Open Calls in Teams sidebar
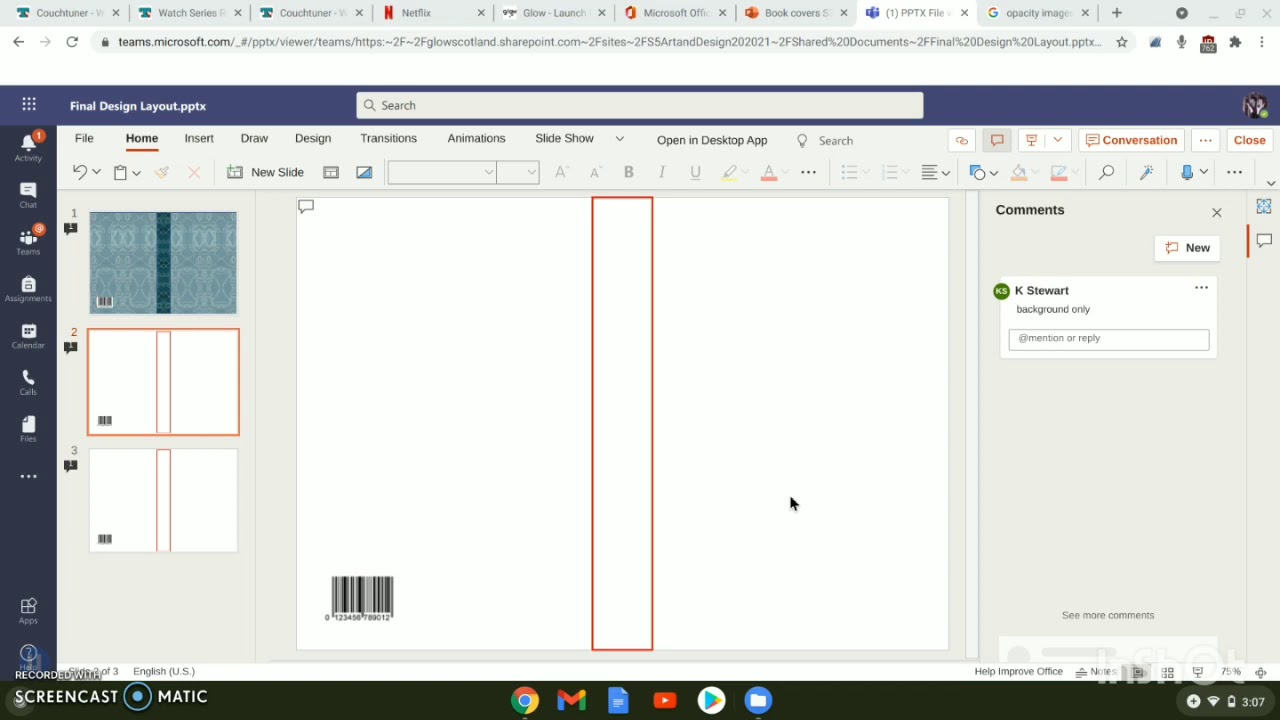Viewport: 1280px width, 720px height. click(28, 383)
